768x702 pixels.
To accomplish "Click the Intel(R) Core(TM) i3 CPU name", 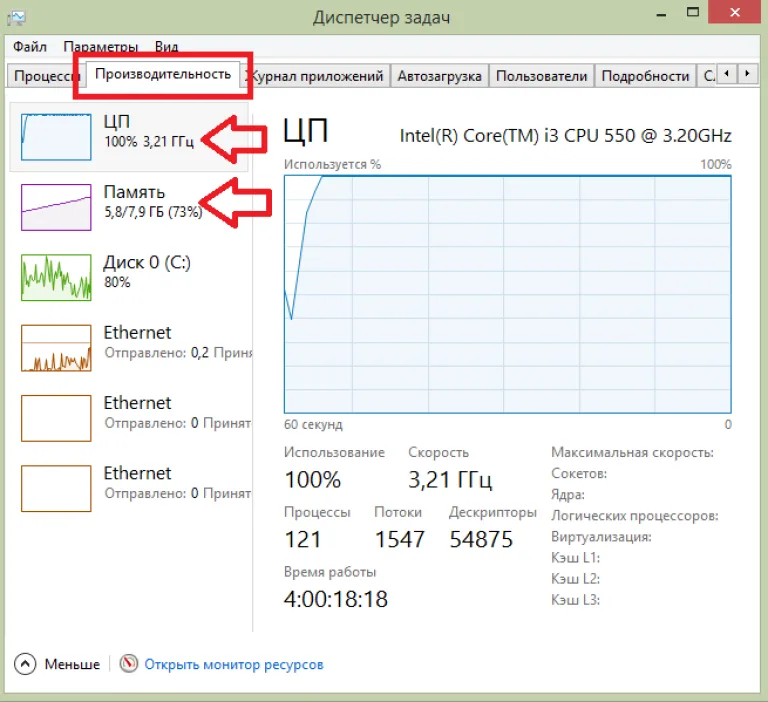I will (566, 136).
